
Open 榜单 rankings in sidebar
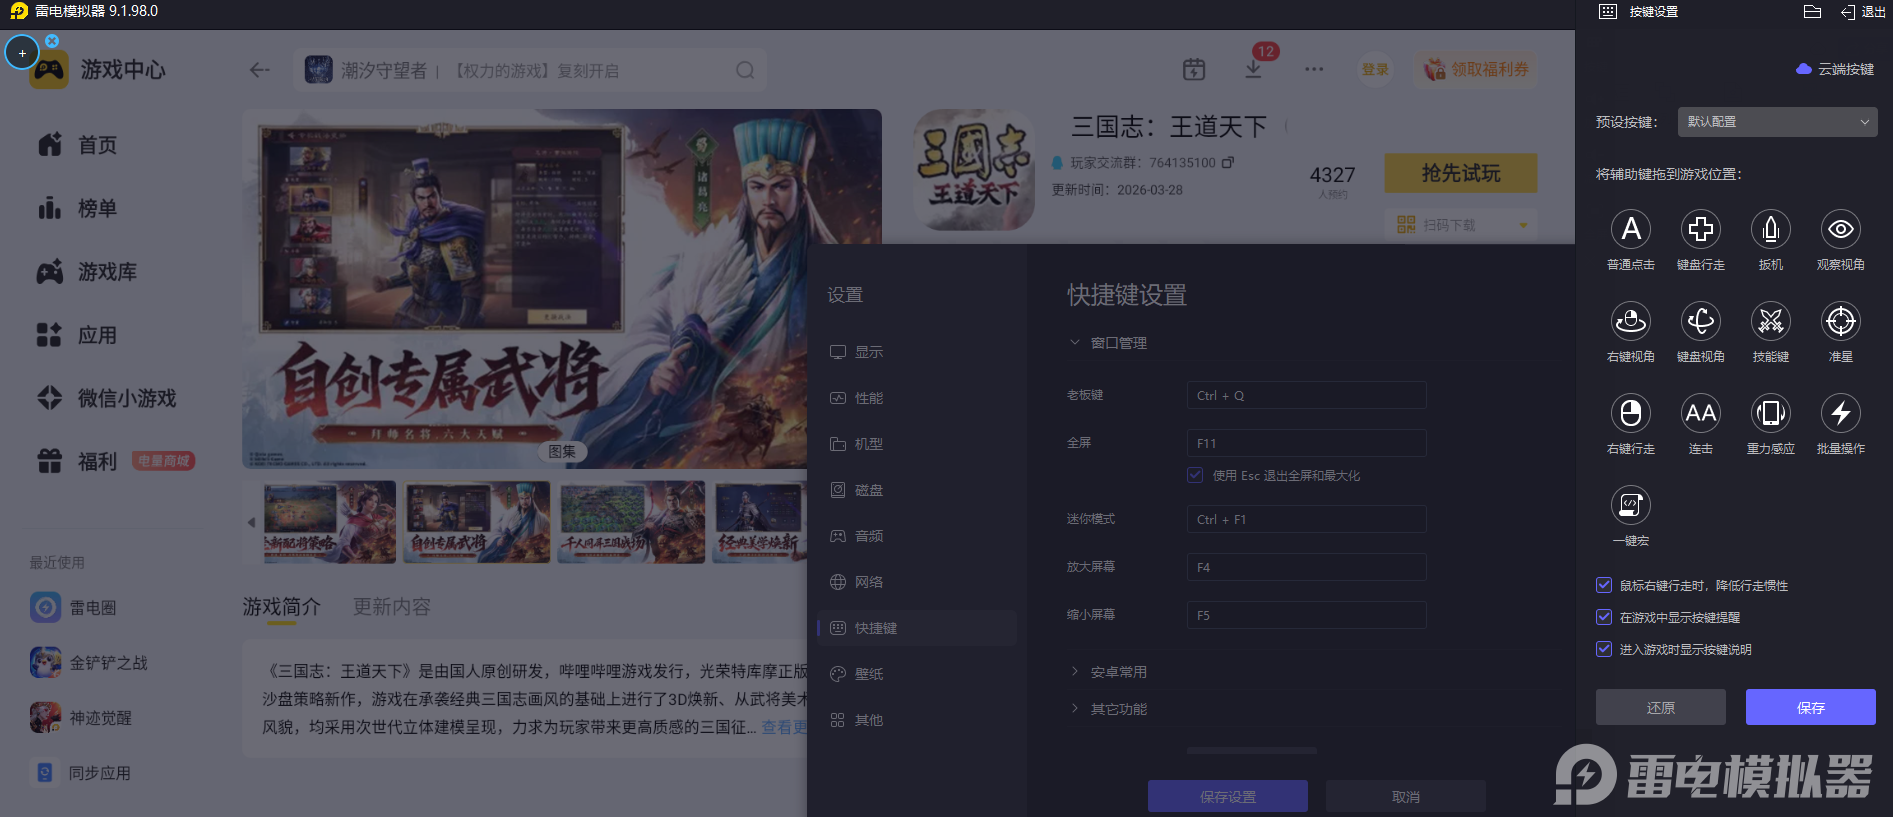(x=78, y=208)
